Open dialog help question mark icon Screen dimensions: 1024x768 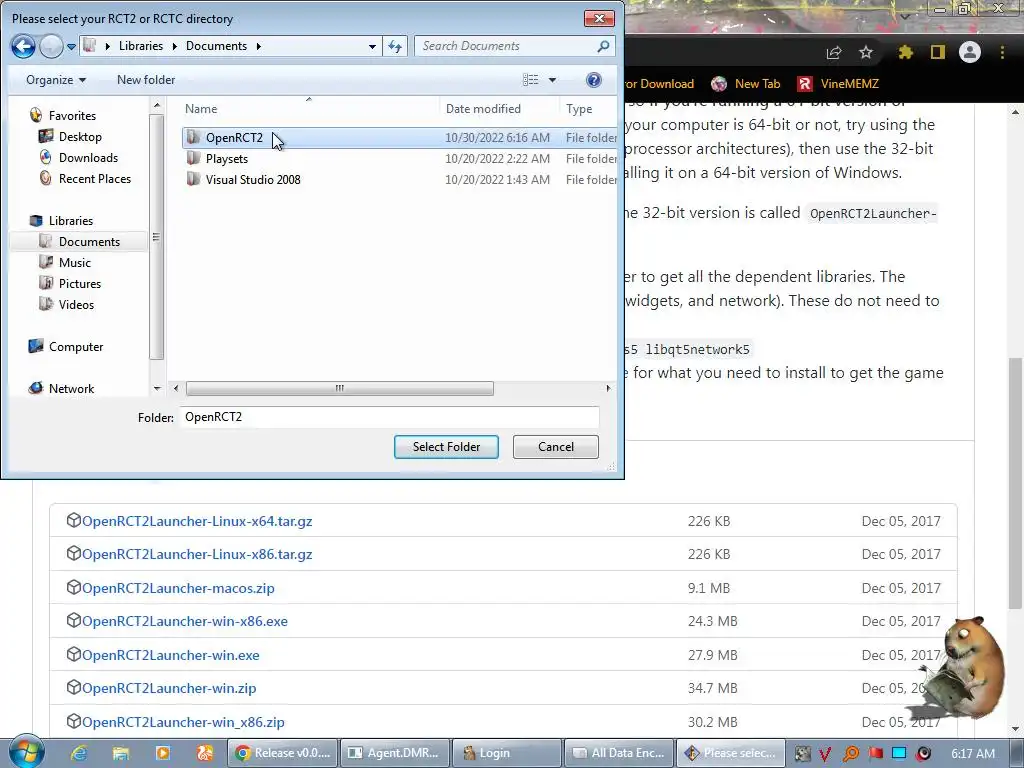tap(594, 80)
